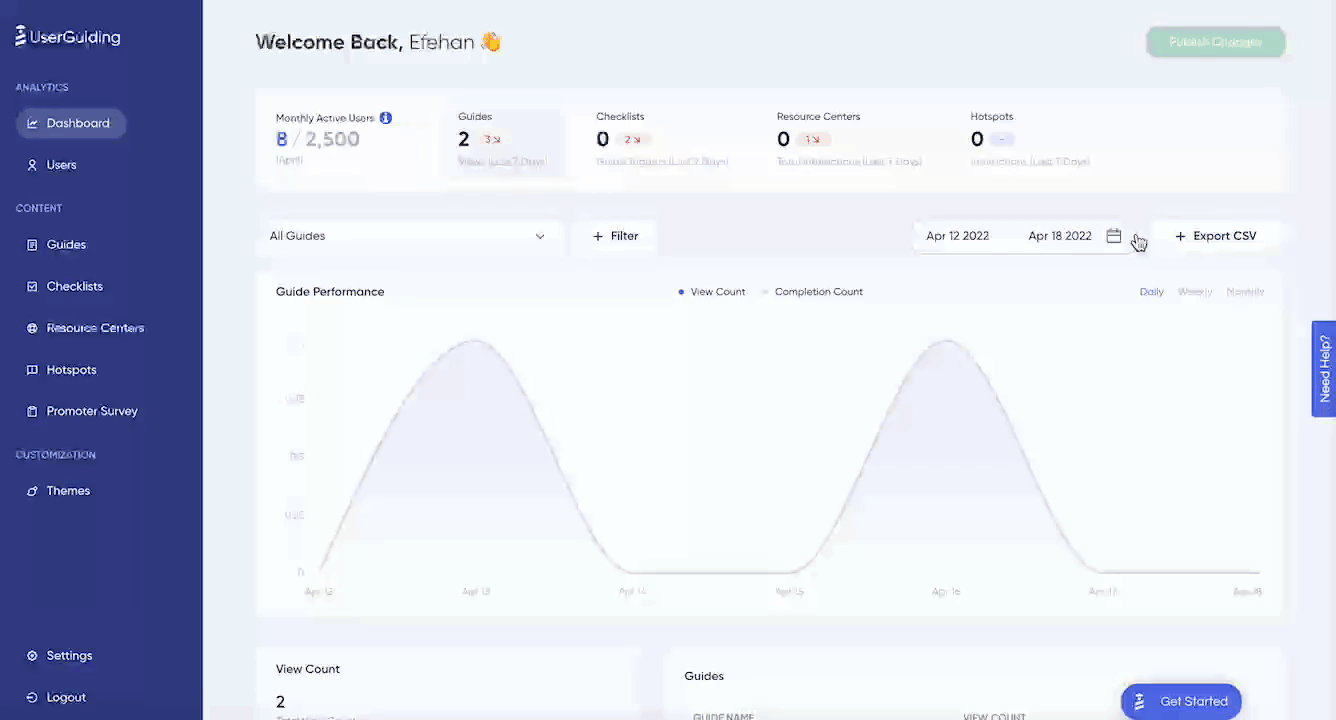Add a Filter
The width and height of the screenshot is (1336, 720).
click(x=615, y=236)
